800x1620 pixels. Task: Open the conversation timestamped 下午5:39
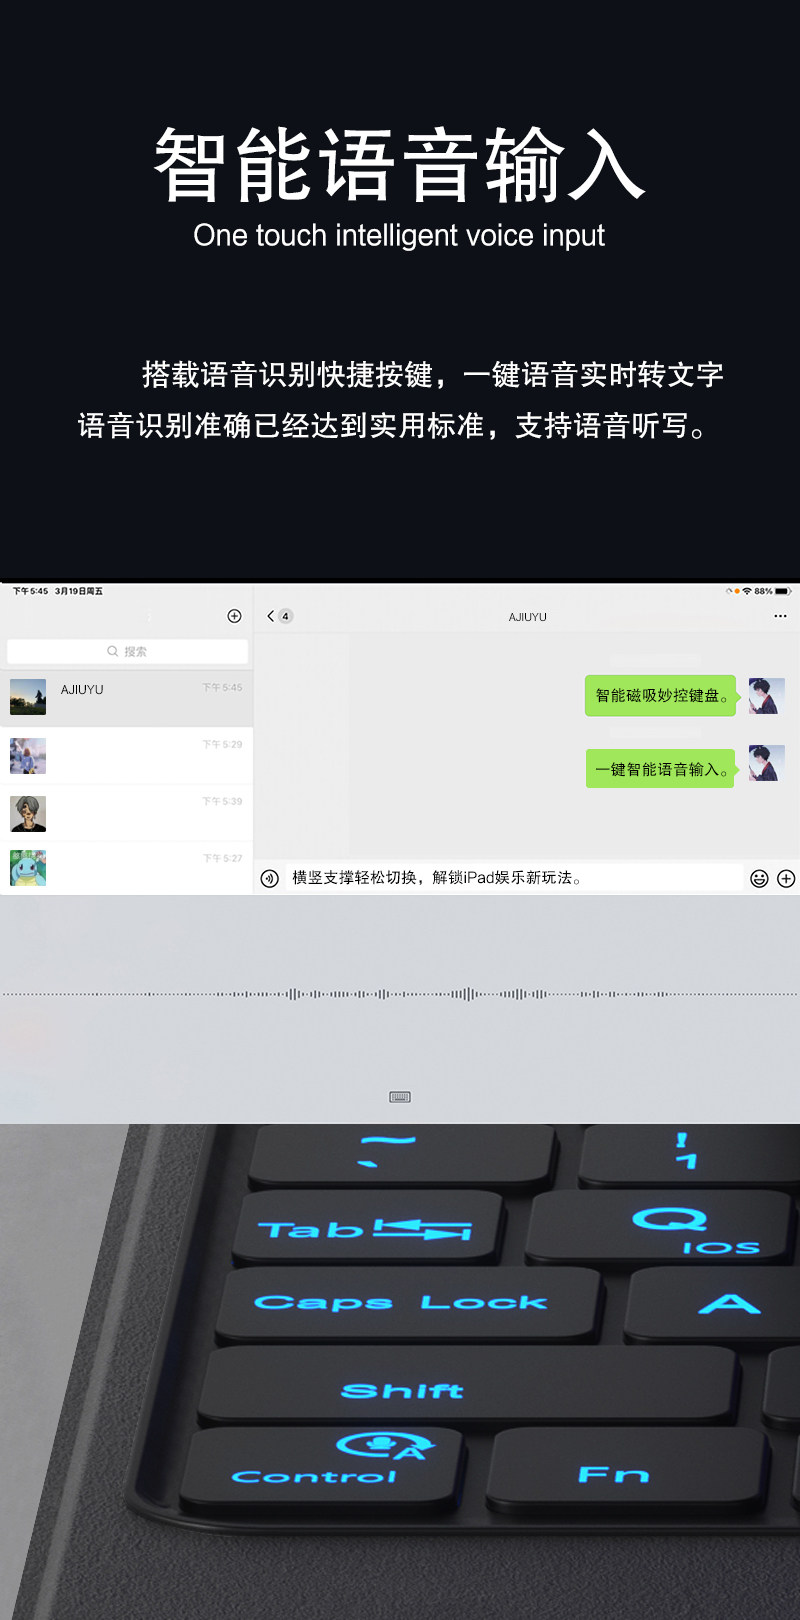126,813
